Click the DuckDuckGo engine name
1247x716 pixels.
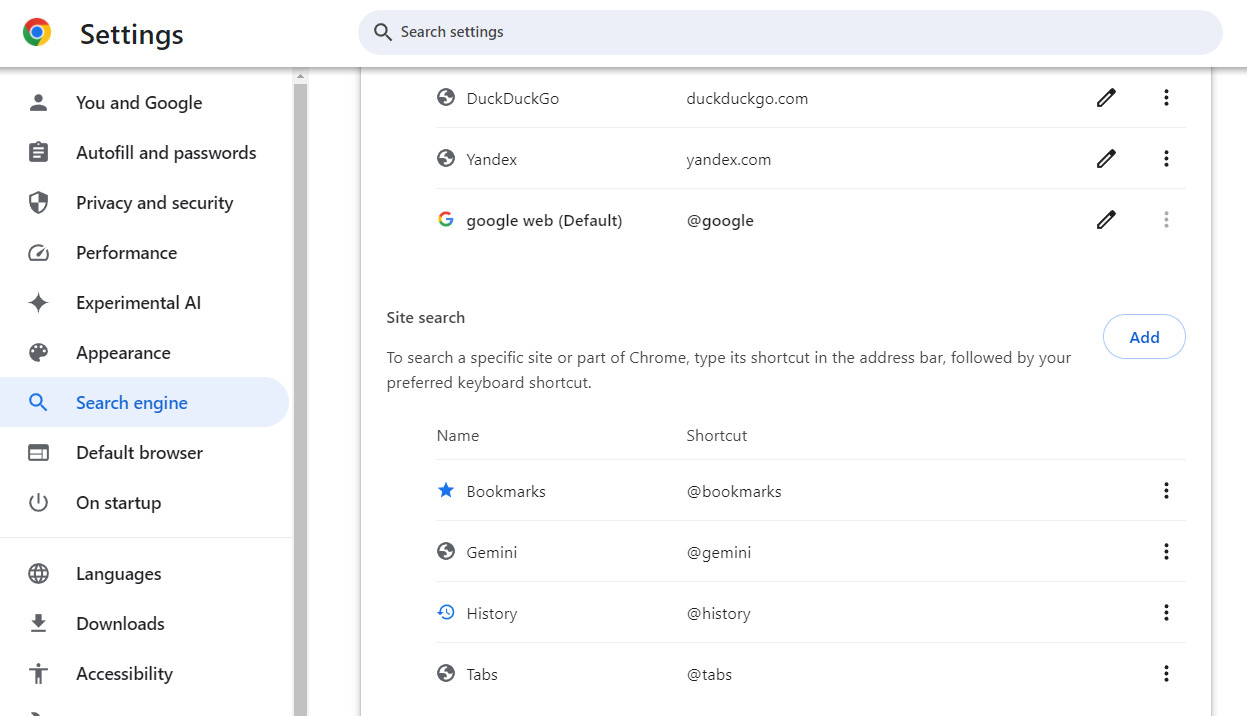(x=513, y=98)
